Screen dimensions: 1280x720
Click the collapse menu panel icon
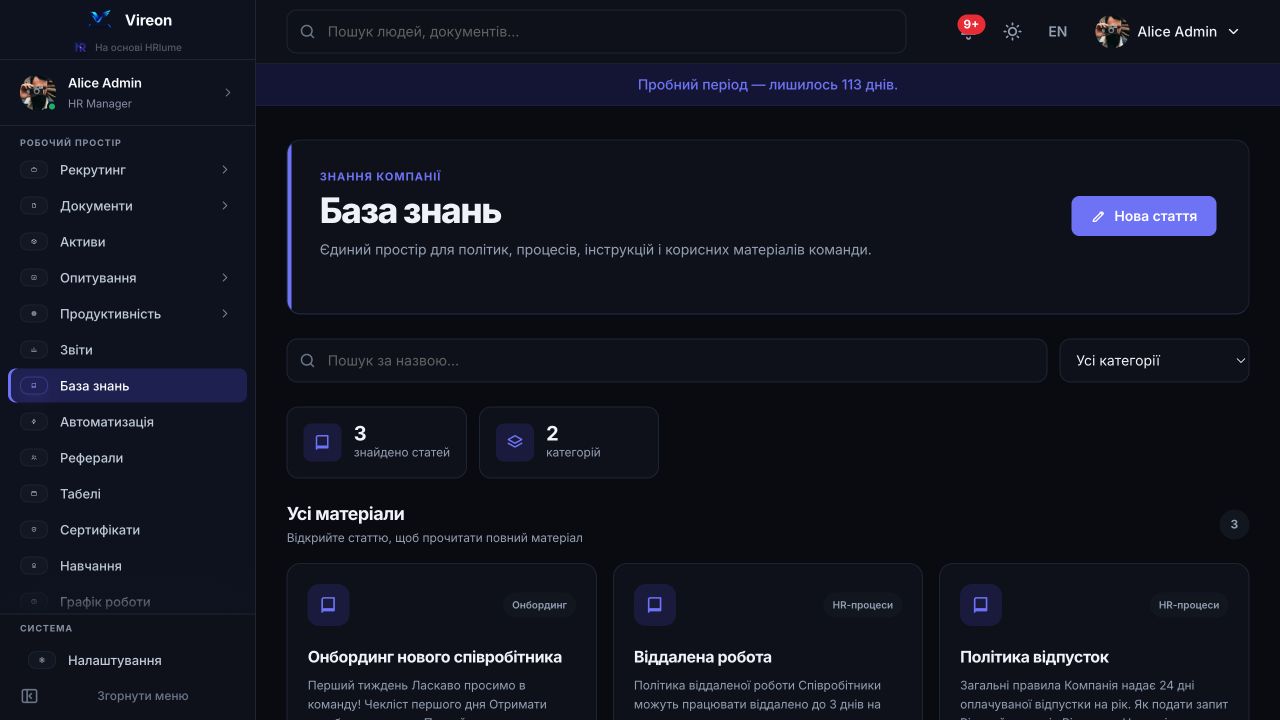(29, 696)
